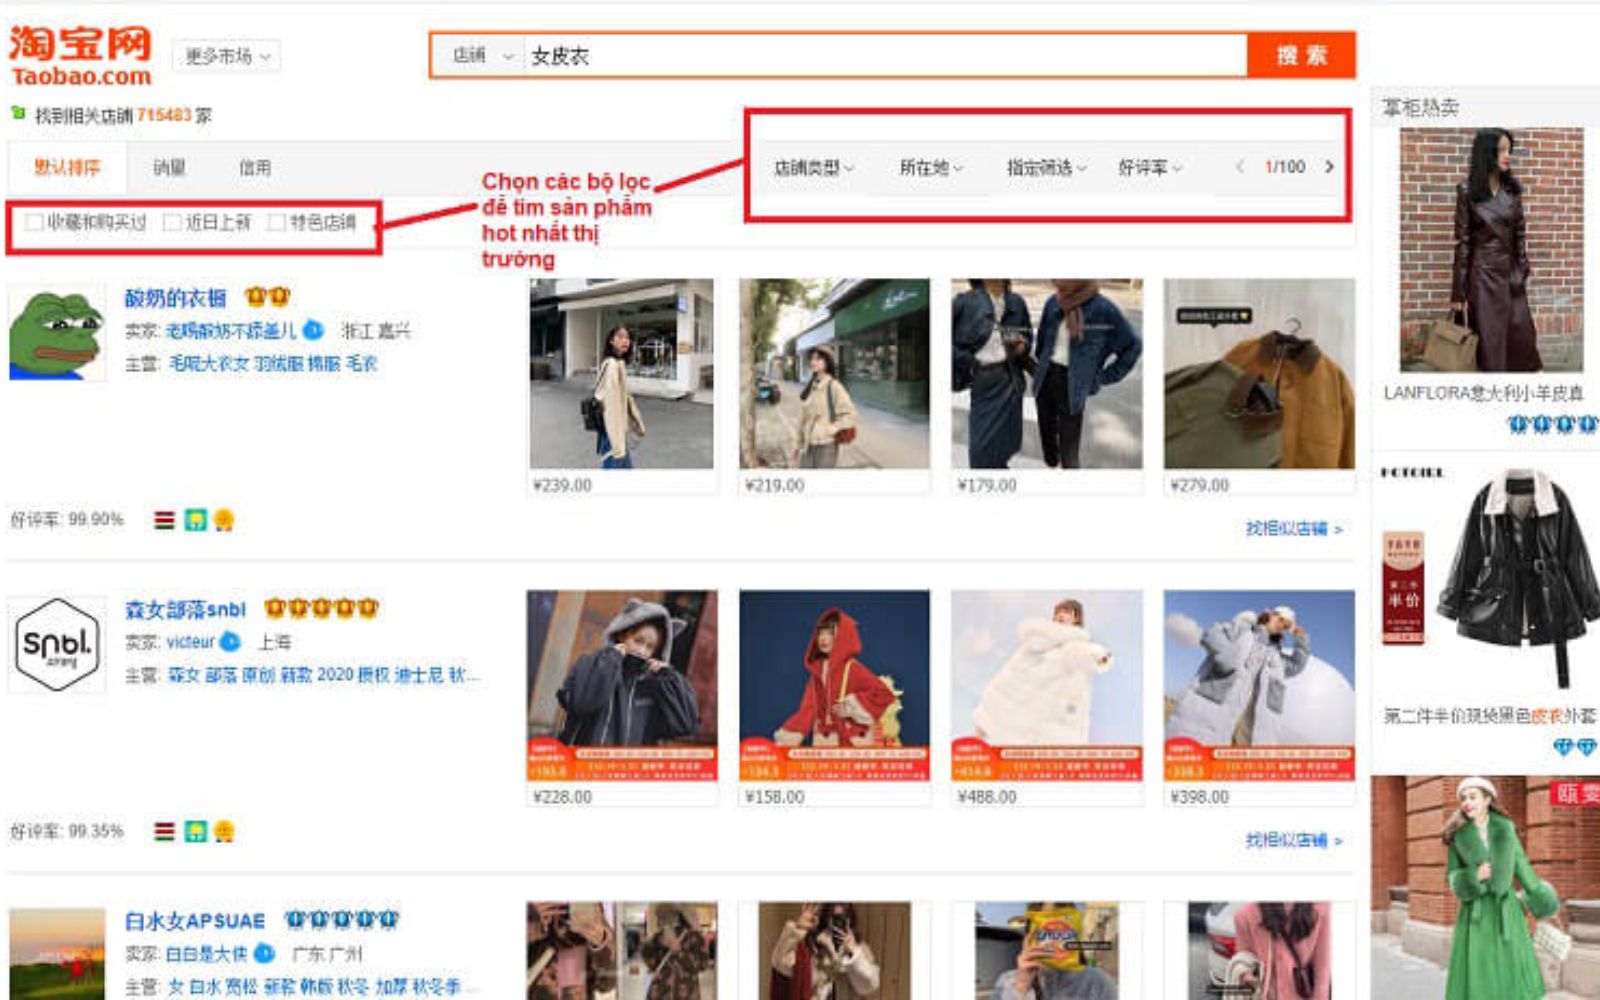Expand the 更多市场 dropdown
The height and width of the screenshot is (1000, 1600).
[x=227, y=56]
